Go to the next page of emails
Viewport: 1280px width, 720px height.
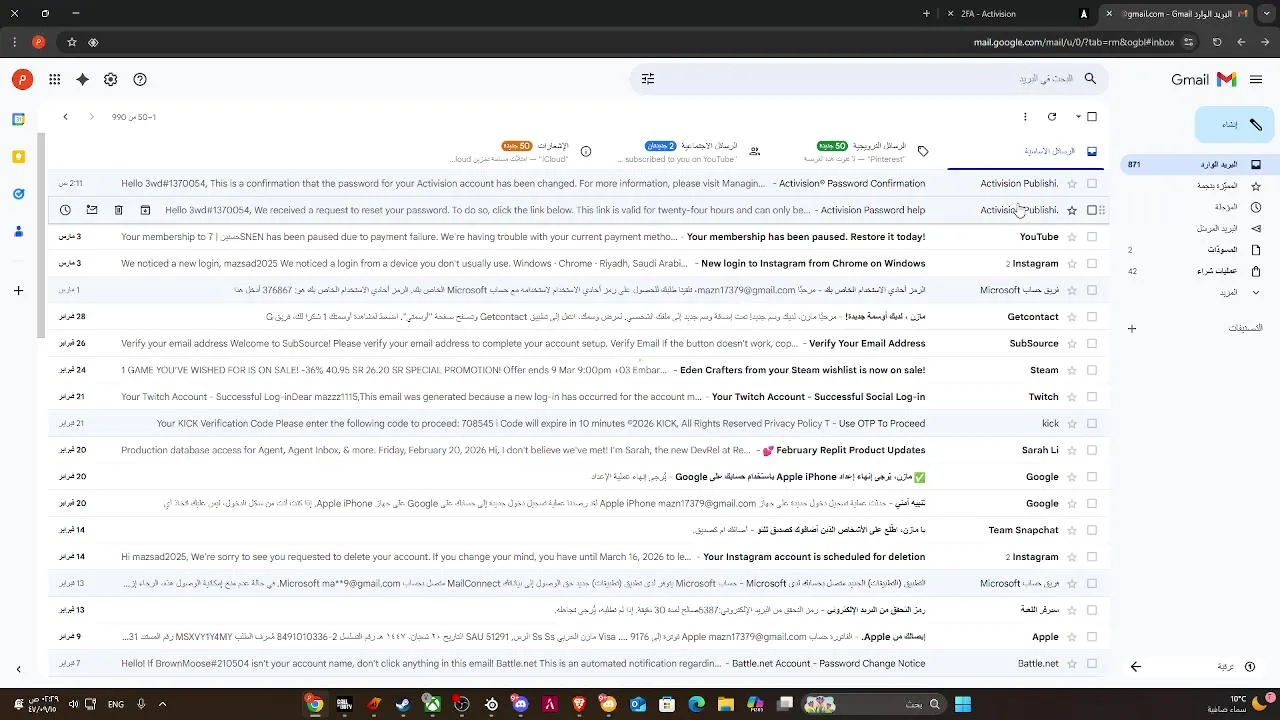click(x=65, y=117)
